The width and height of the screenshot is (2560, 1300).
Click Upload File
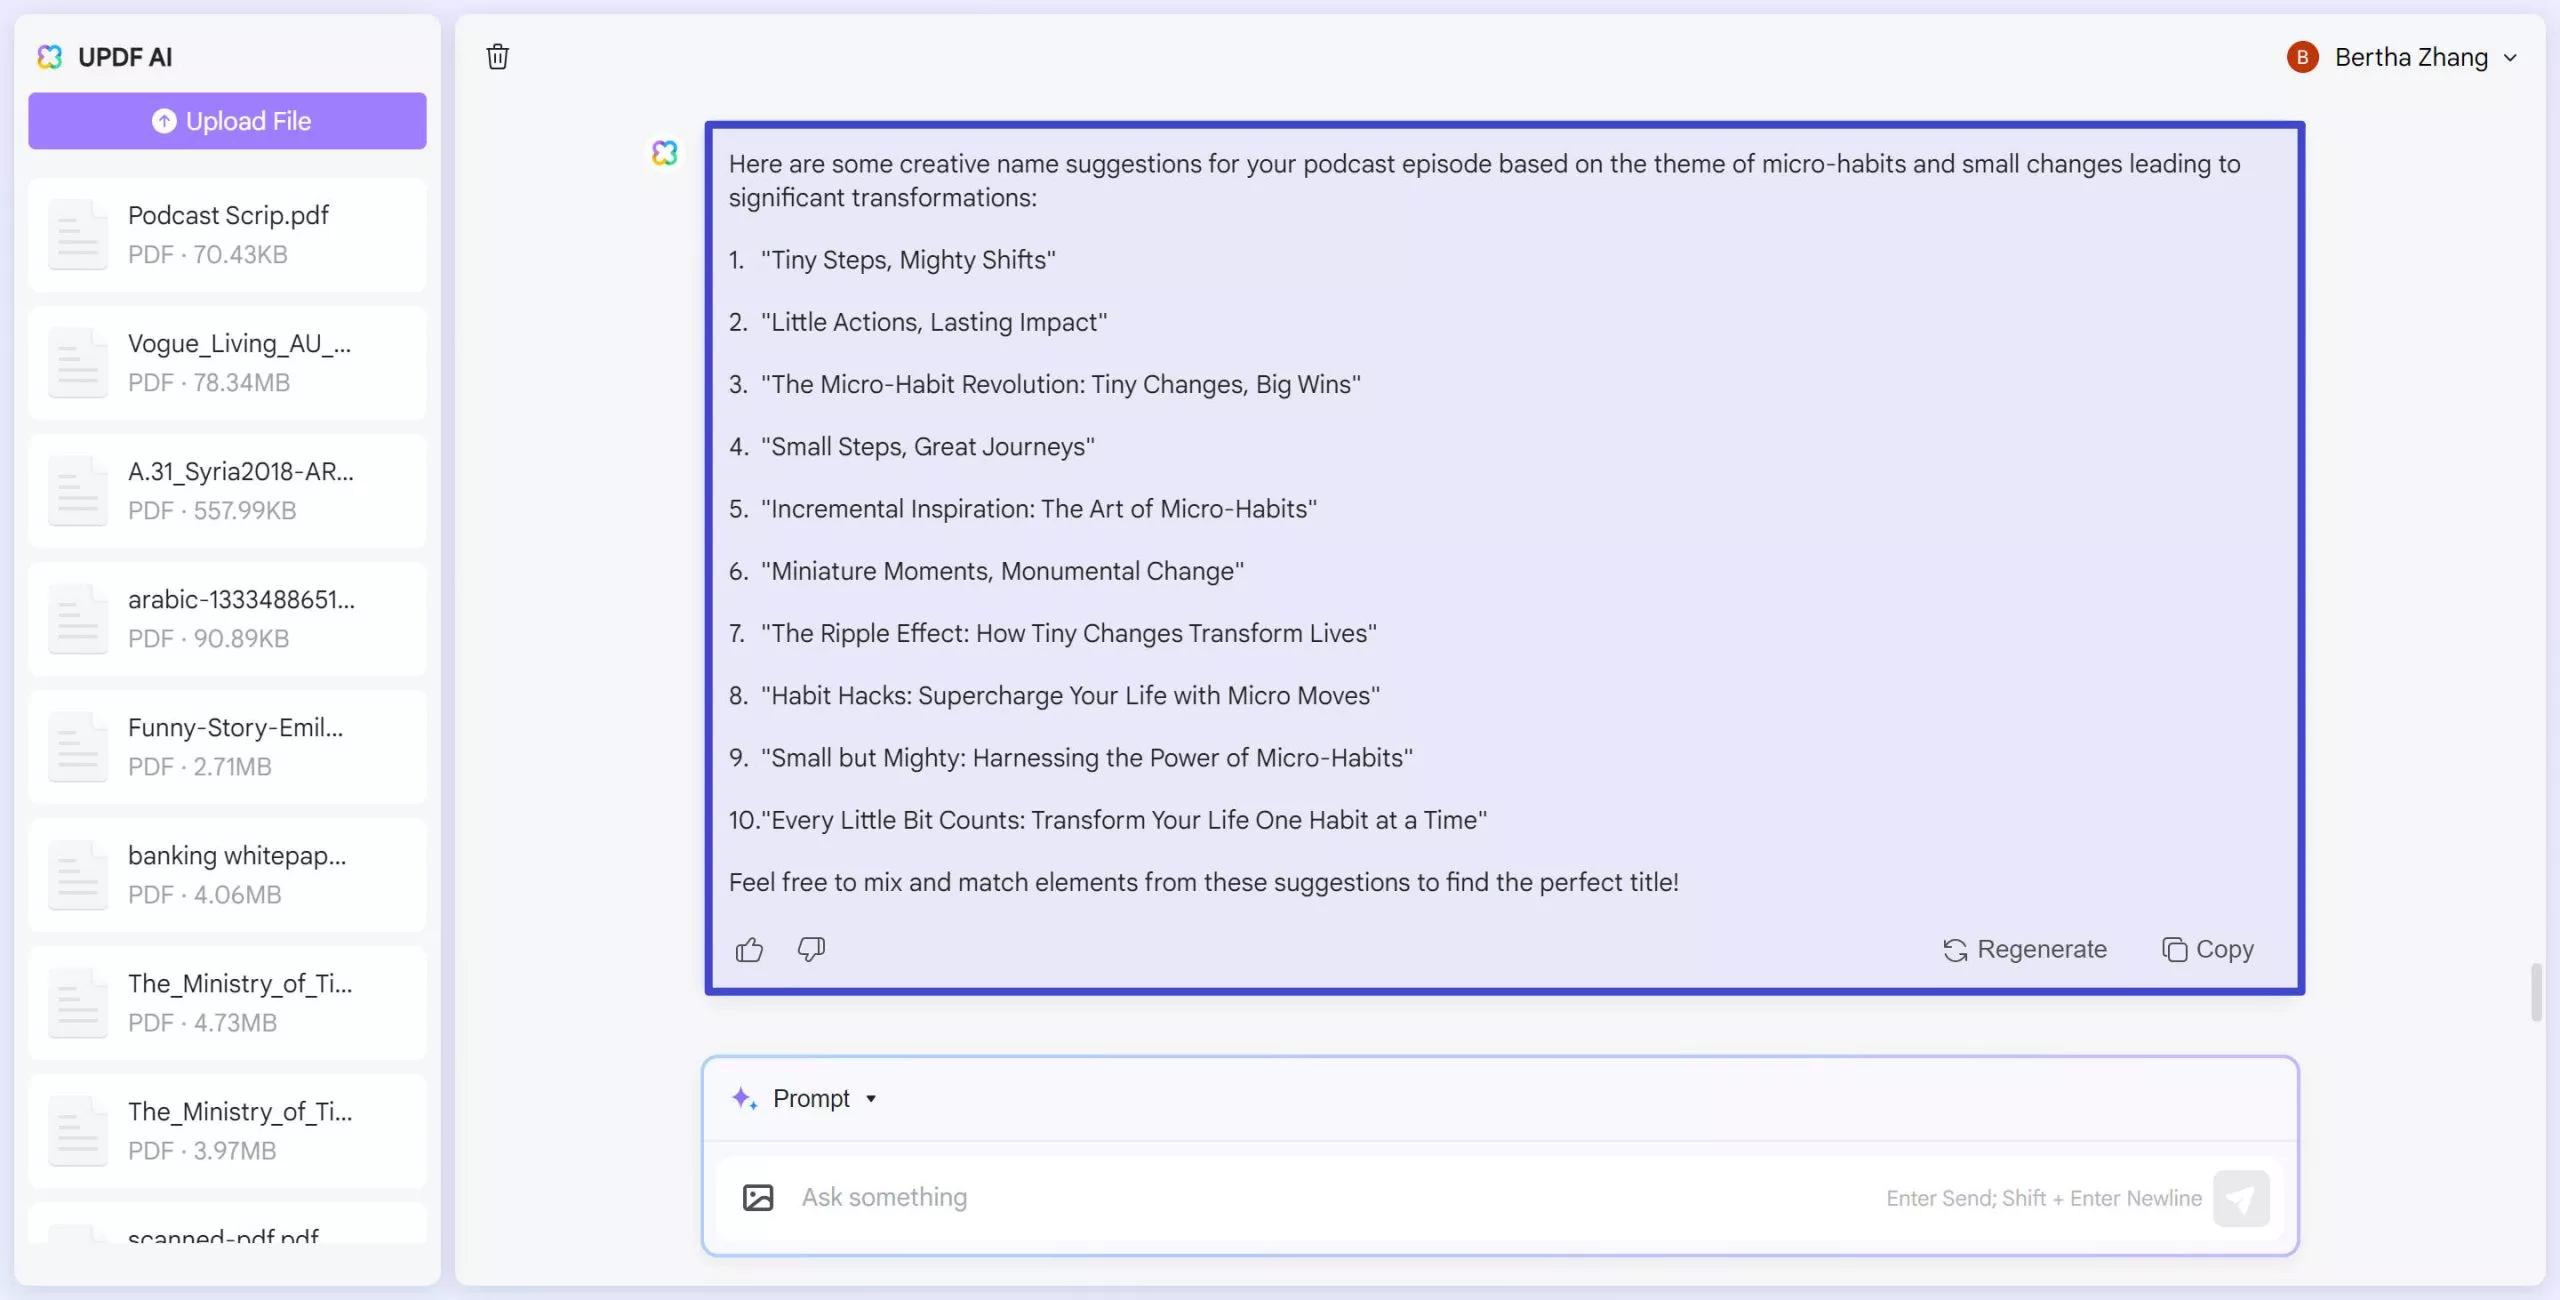coord(227,120)
